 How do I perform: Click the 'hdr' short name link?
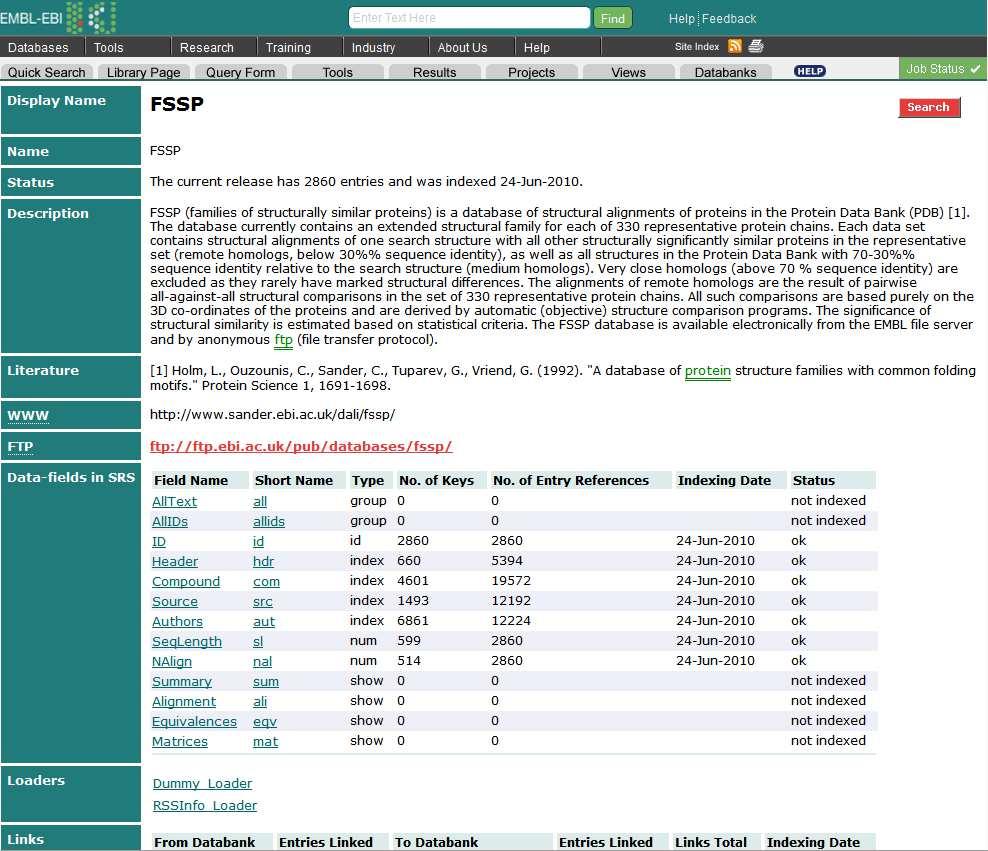263,561
